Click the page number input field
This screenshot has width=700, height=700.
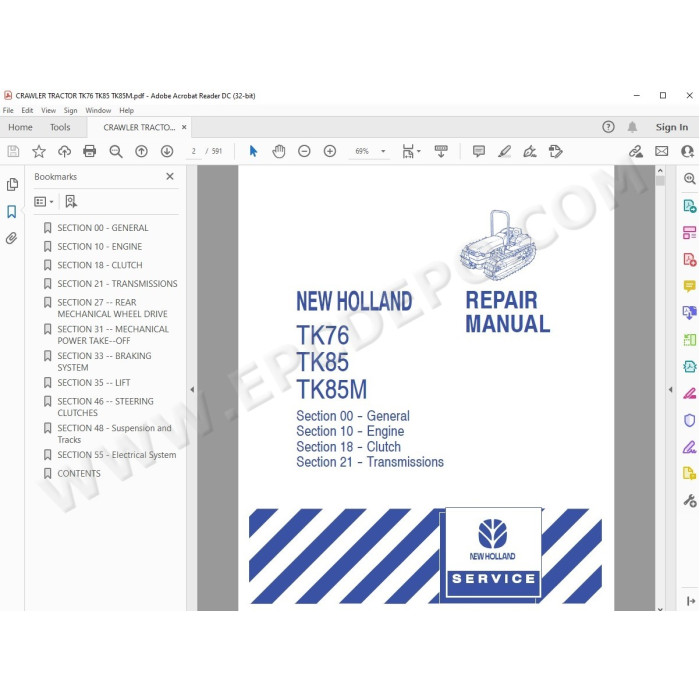[x=193, y=151]
